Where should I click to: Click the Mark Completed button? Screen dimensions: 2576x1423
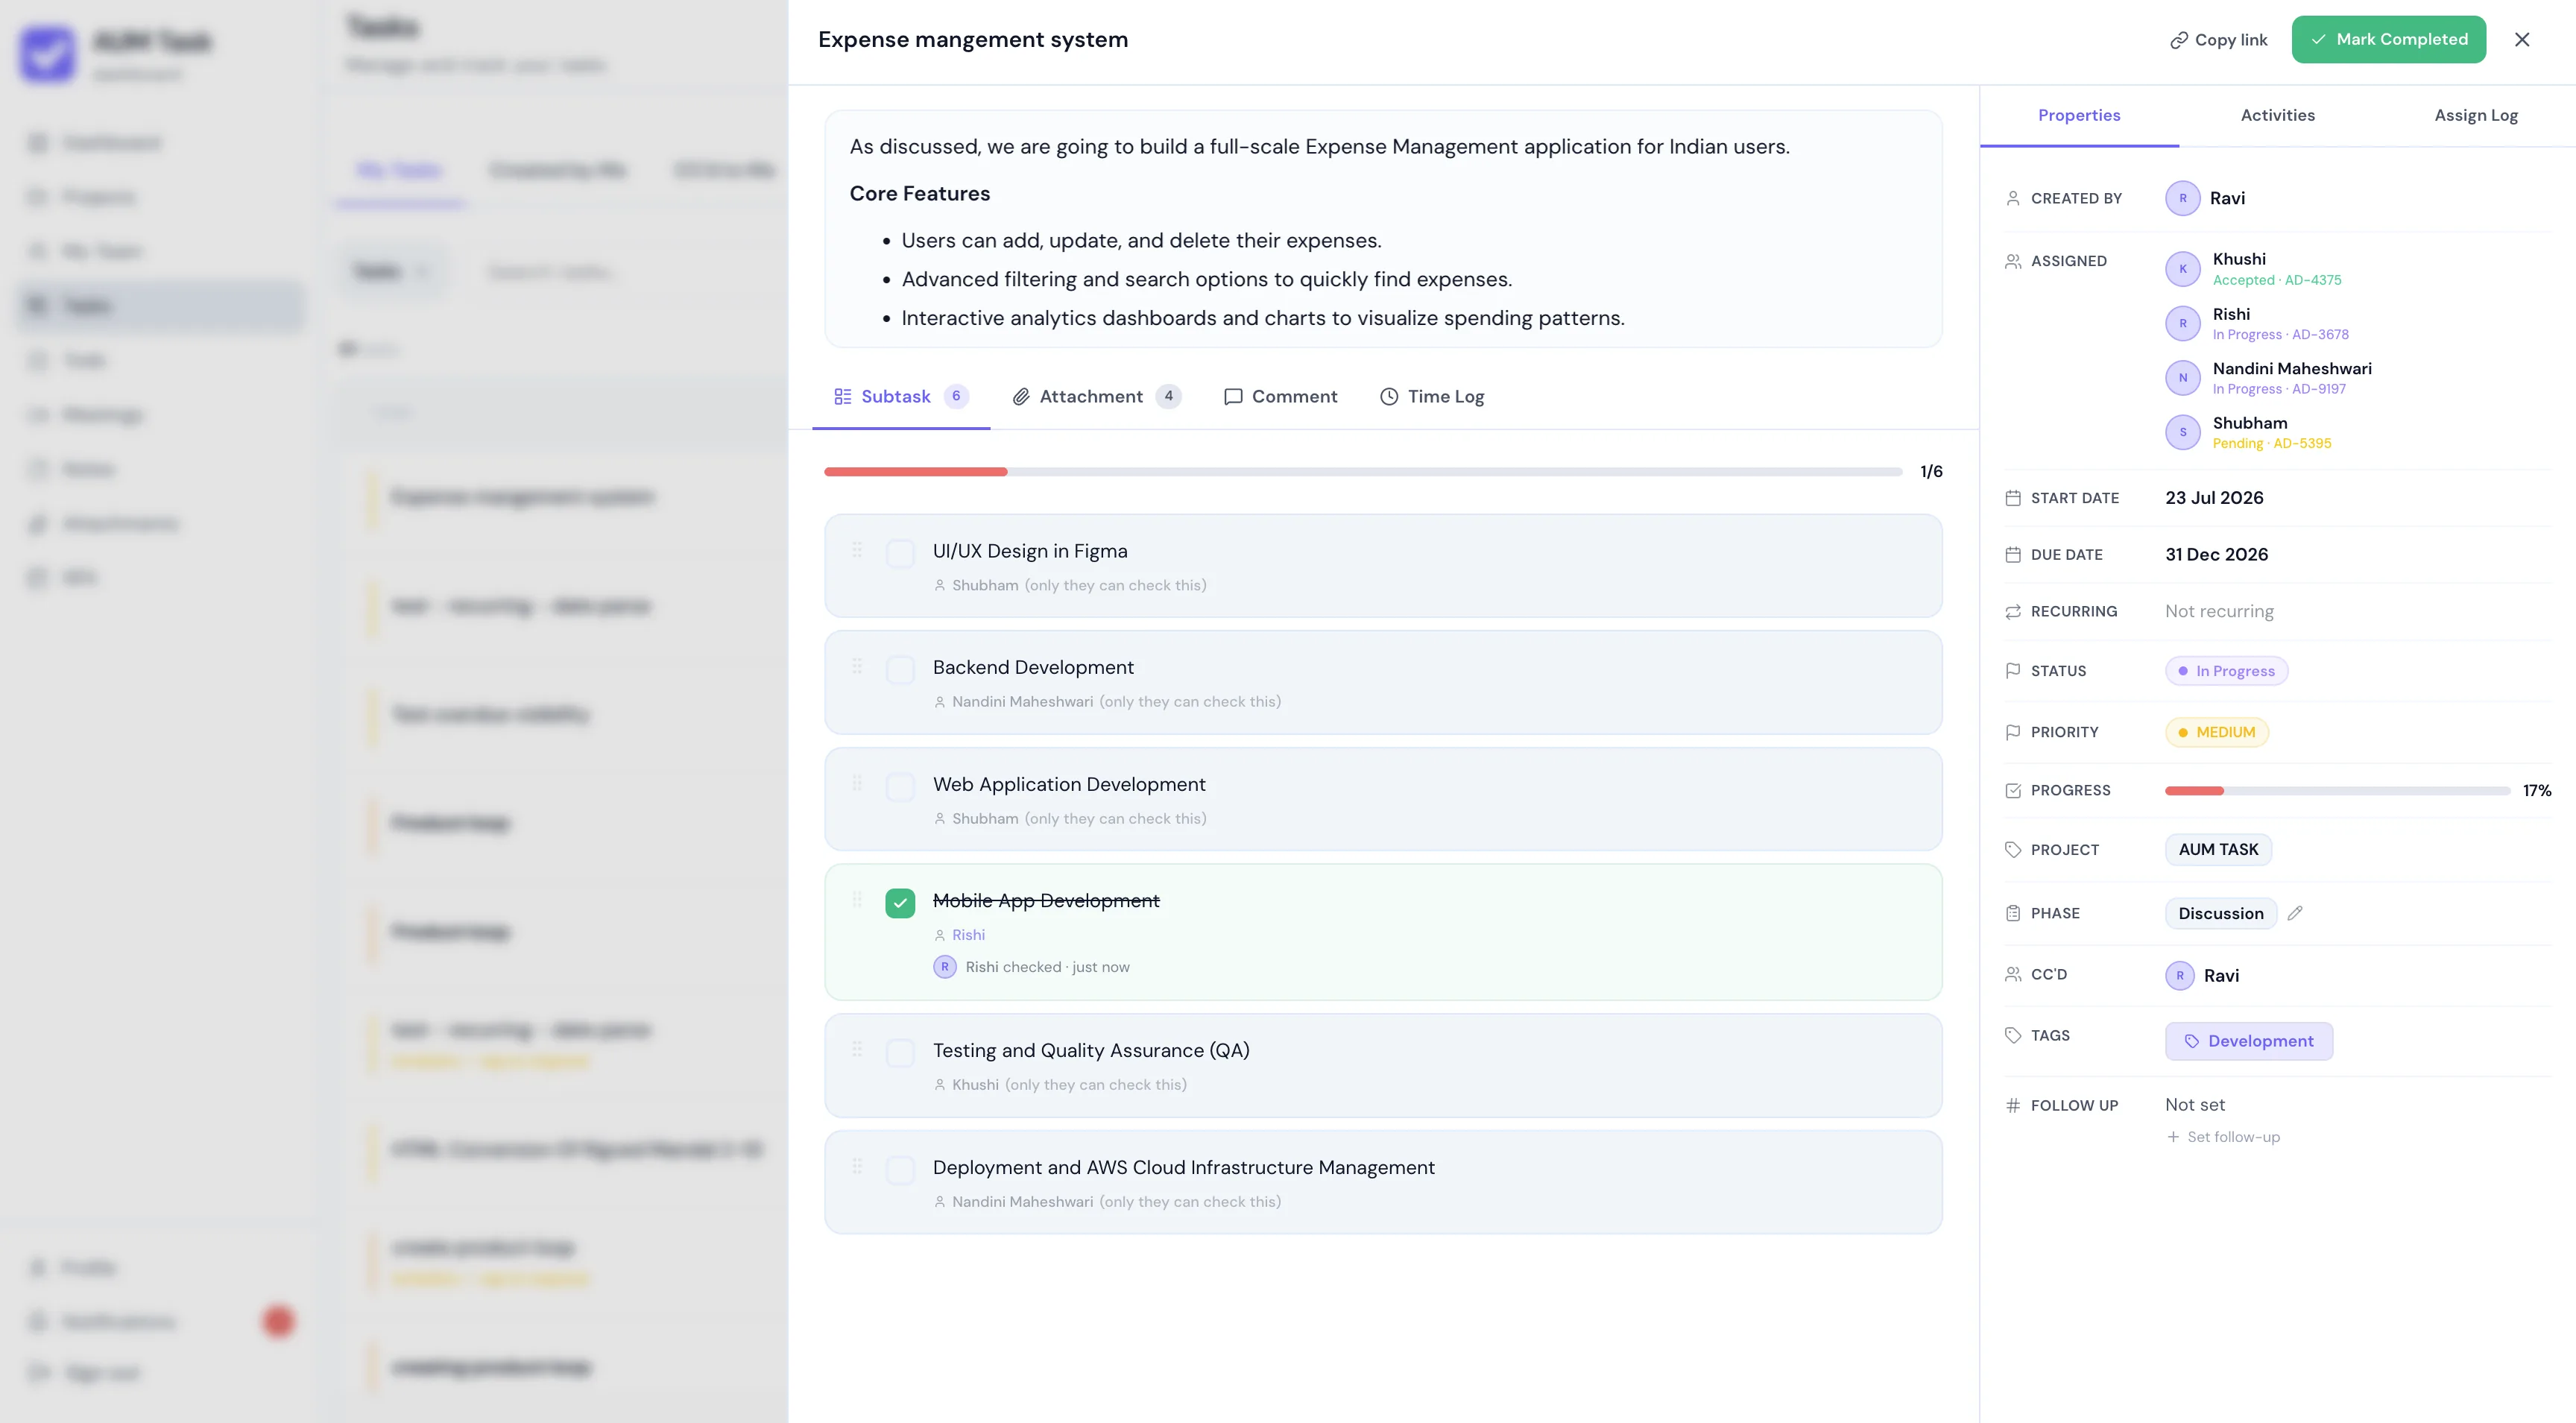point(2388,39)
